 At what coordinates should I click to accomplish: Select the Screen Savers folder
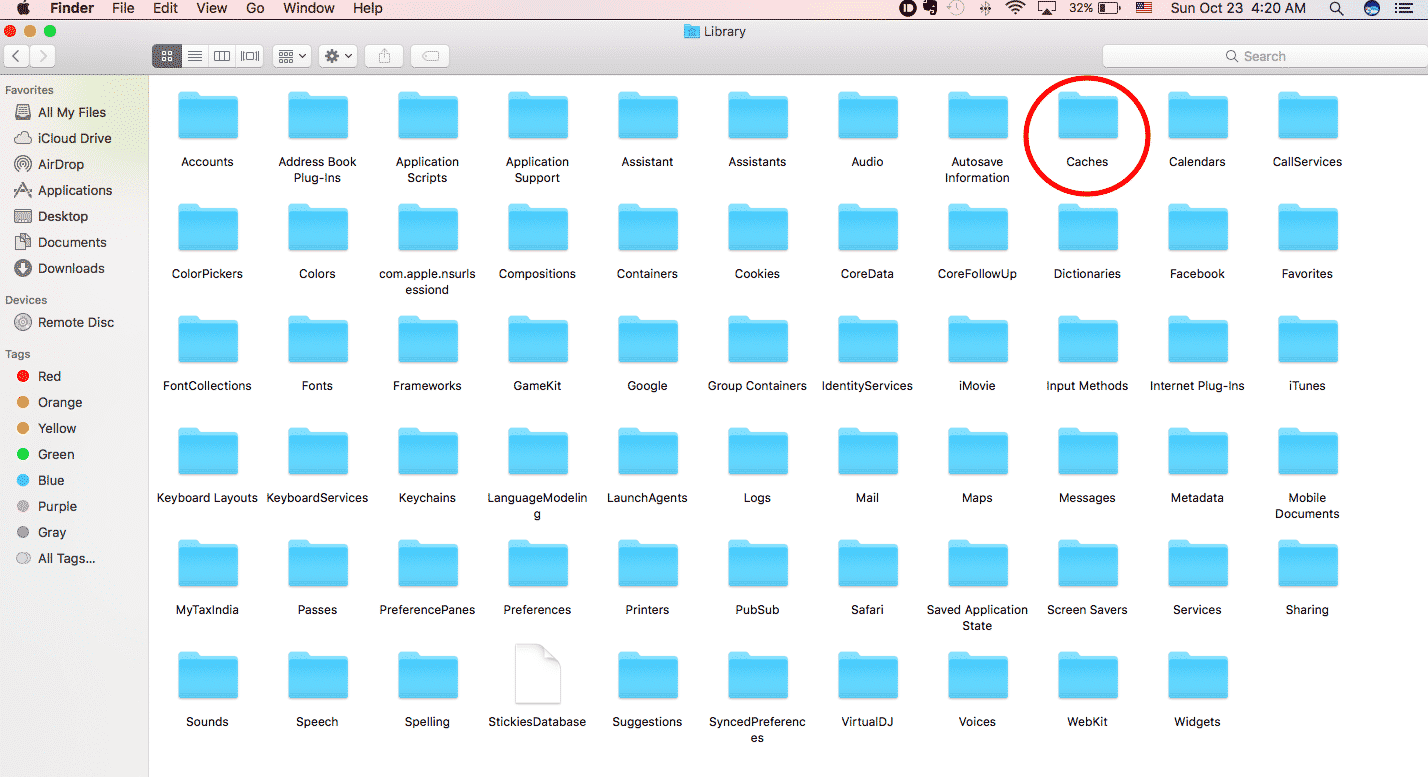coord(1087,564)
